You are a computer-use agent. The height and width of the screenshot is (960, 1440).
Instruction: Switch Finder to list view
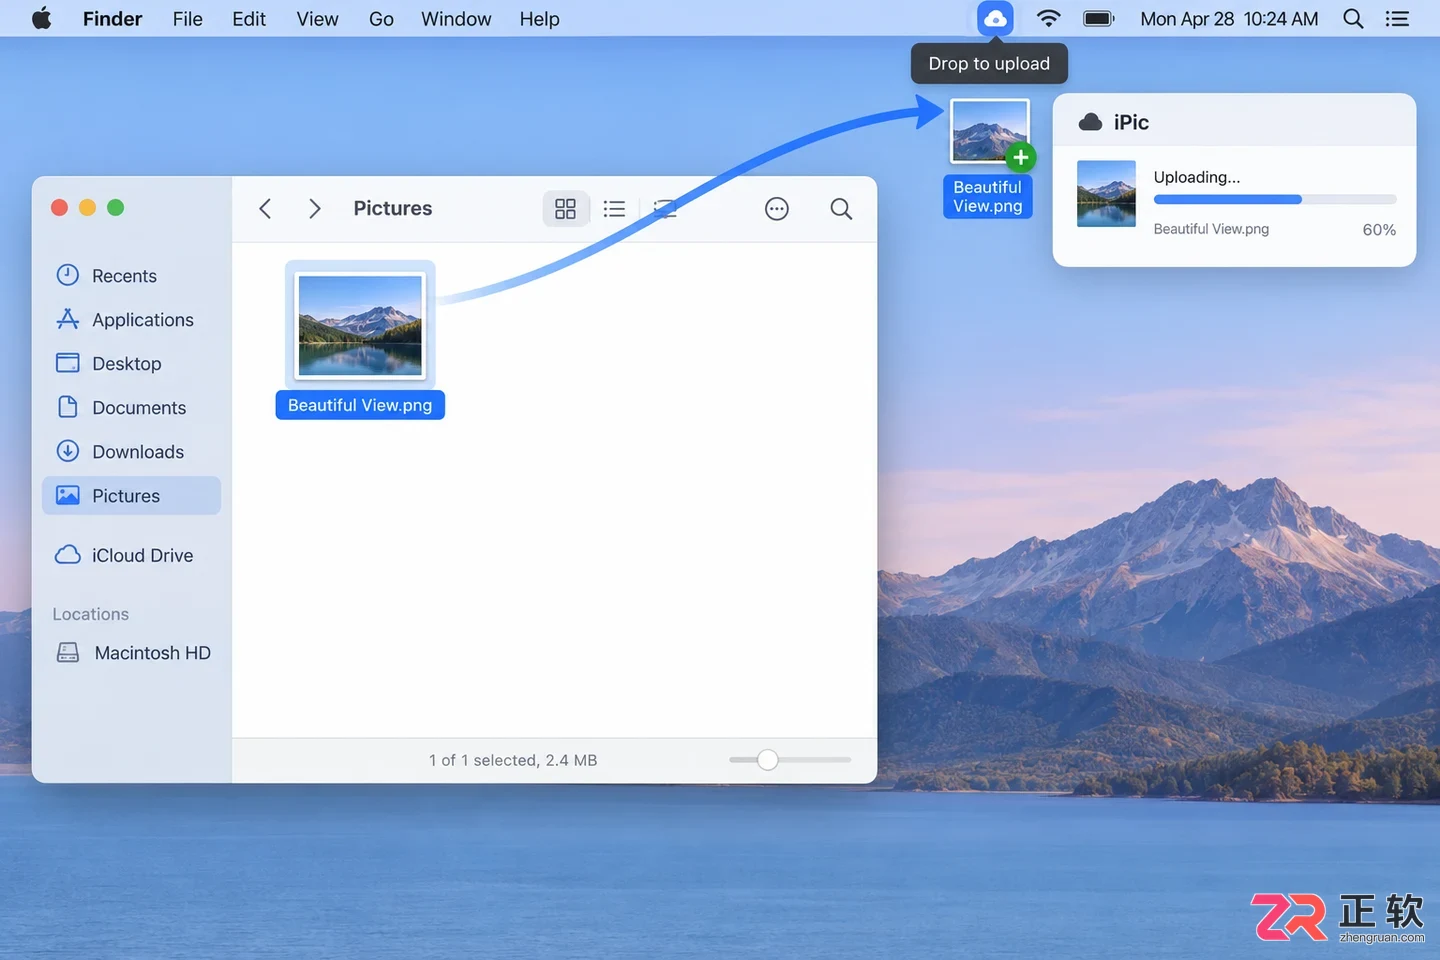(x=614, y=208)
